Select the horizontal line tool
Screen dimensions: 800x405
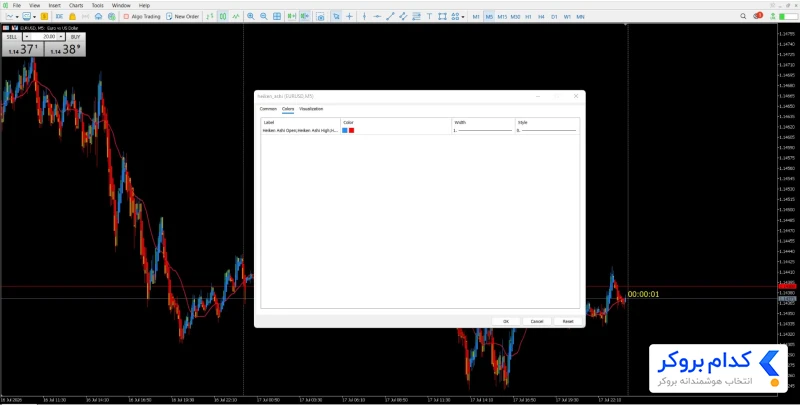pos(378,16)
